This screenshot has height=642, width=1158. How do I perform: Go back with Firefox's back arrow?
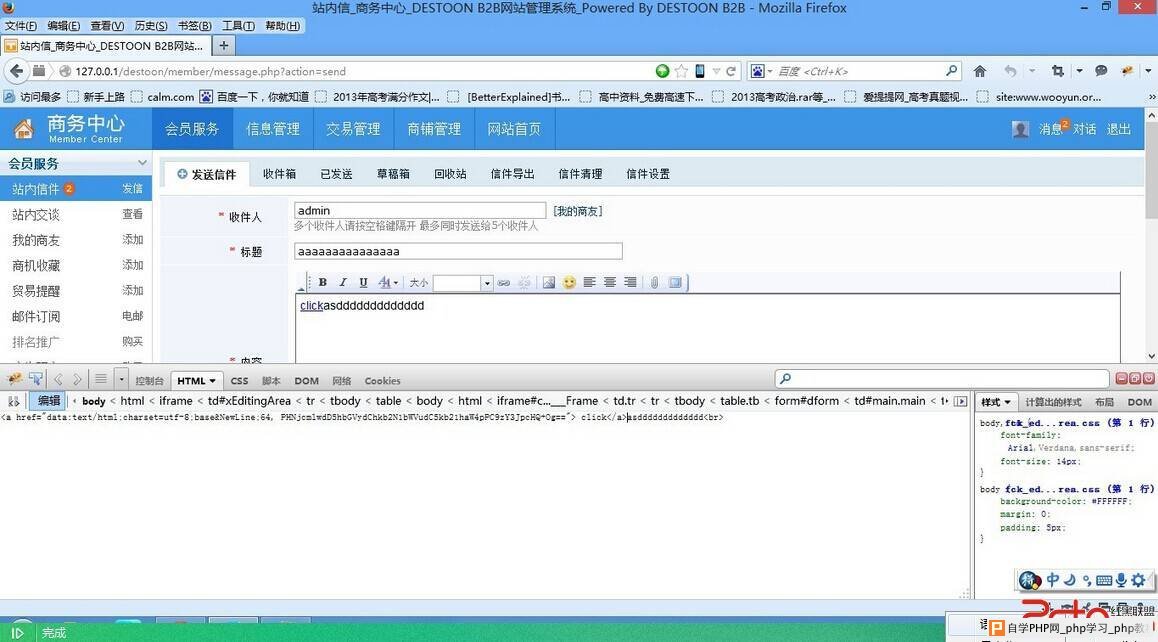16,71
